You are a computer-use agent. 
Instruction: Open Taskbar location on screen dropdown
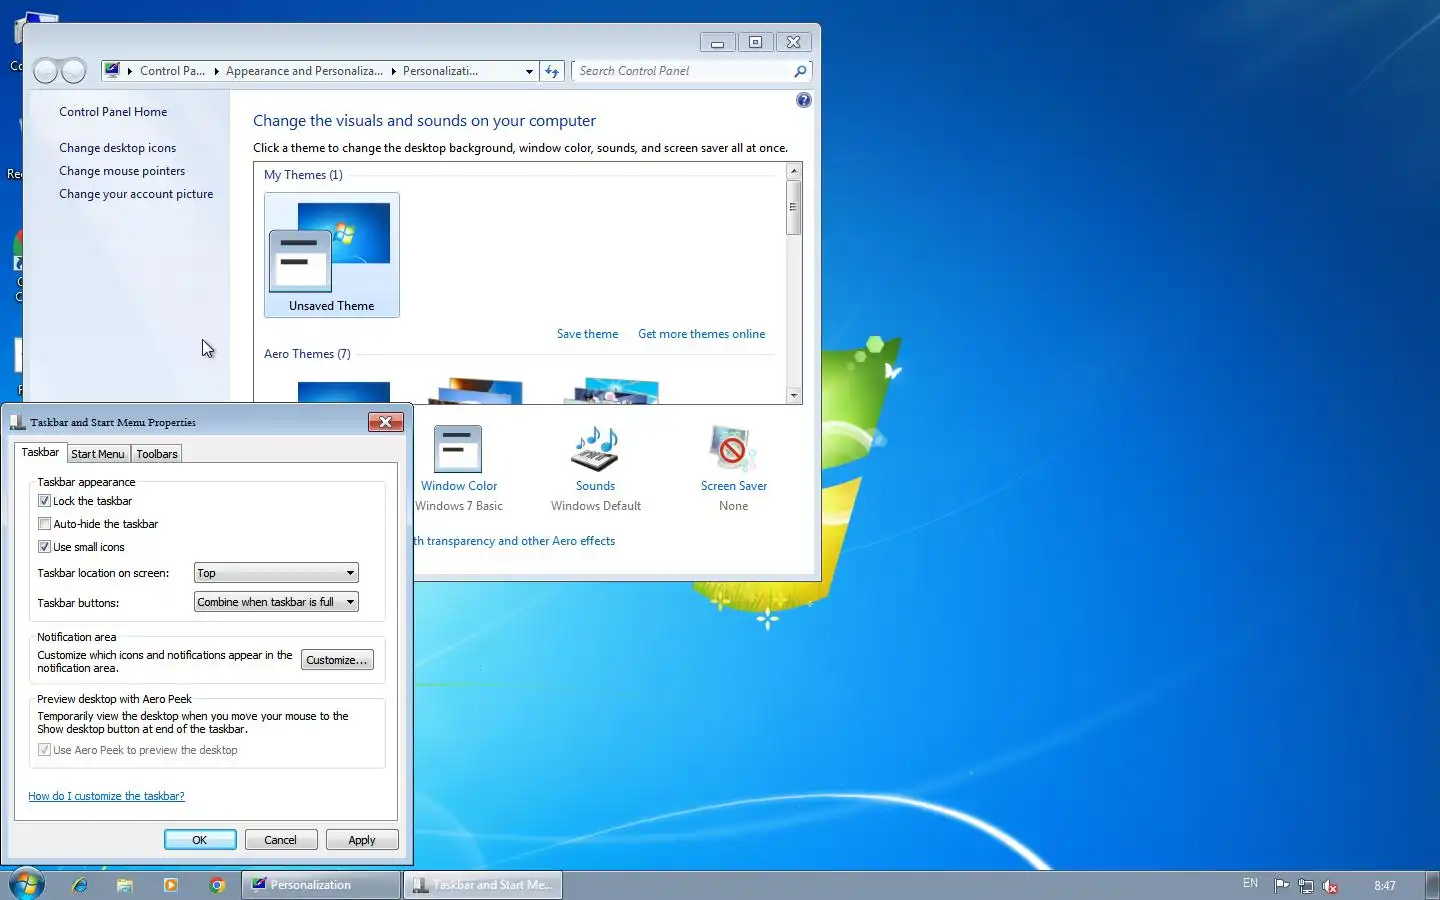pos(276,573)
